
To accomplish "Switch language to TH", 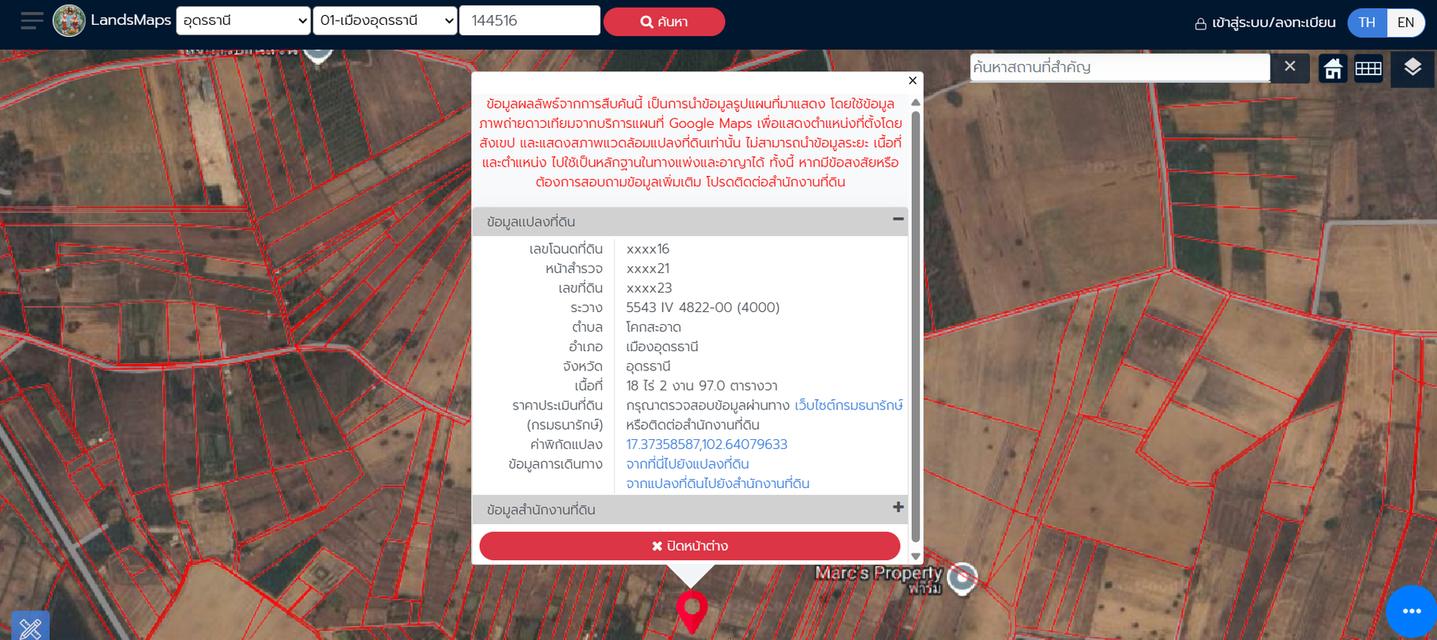I will 1367,22.
